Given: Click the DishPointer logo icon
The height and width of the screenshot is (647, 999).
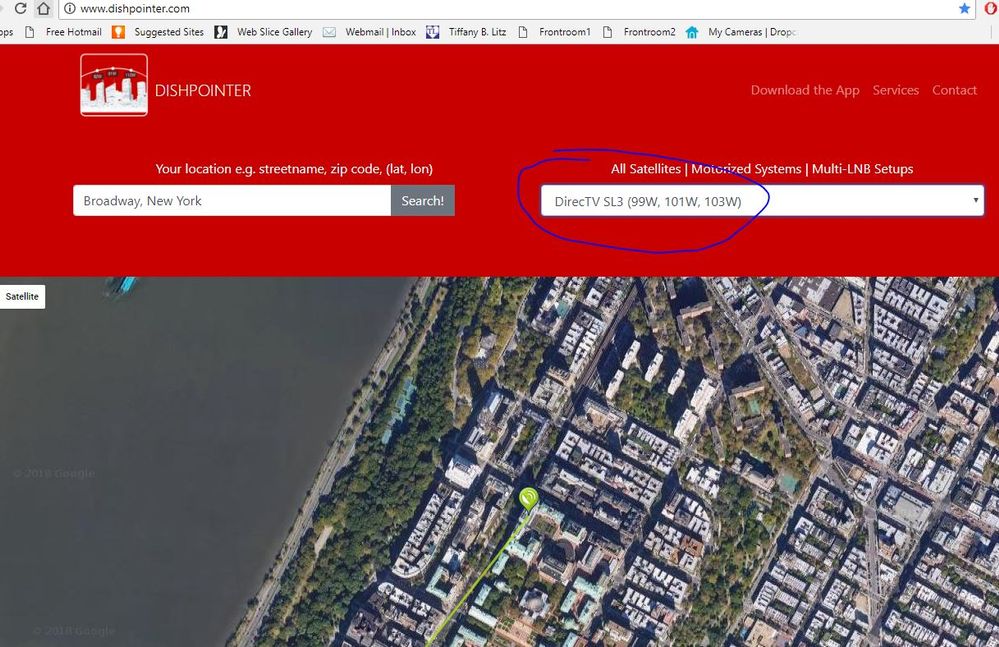Looking at the screenshot, I should [x=114, y=85].
